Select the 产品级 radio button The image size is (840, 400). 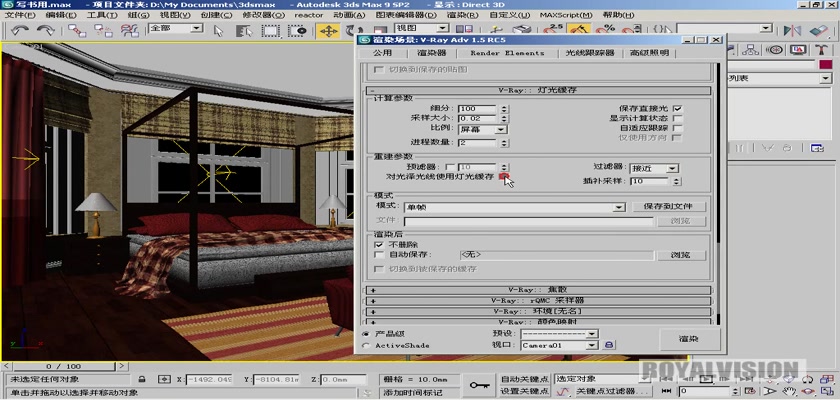366,334
